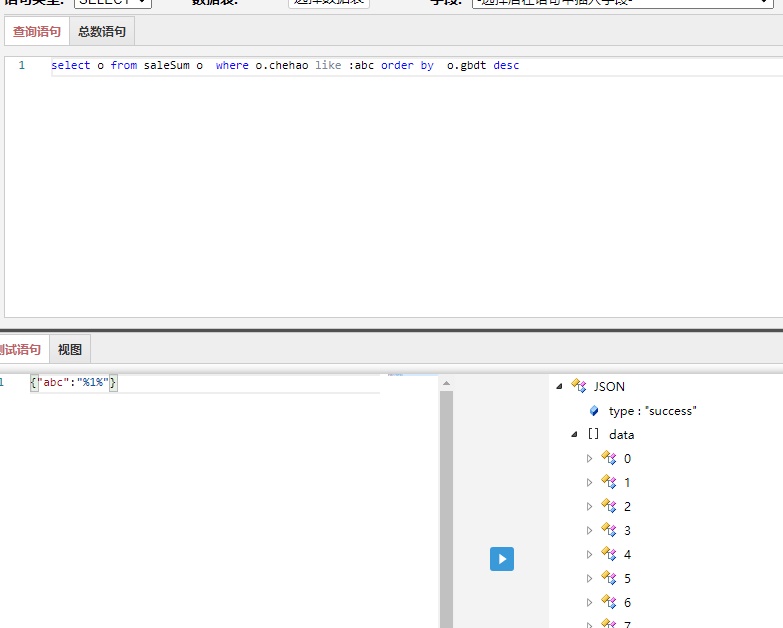Switch to the 查询语句 tab

pos(36,32)
